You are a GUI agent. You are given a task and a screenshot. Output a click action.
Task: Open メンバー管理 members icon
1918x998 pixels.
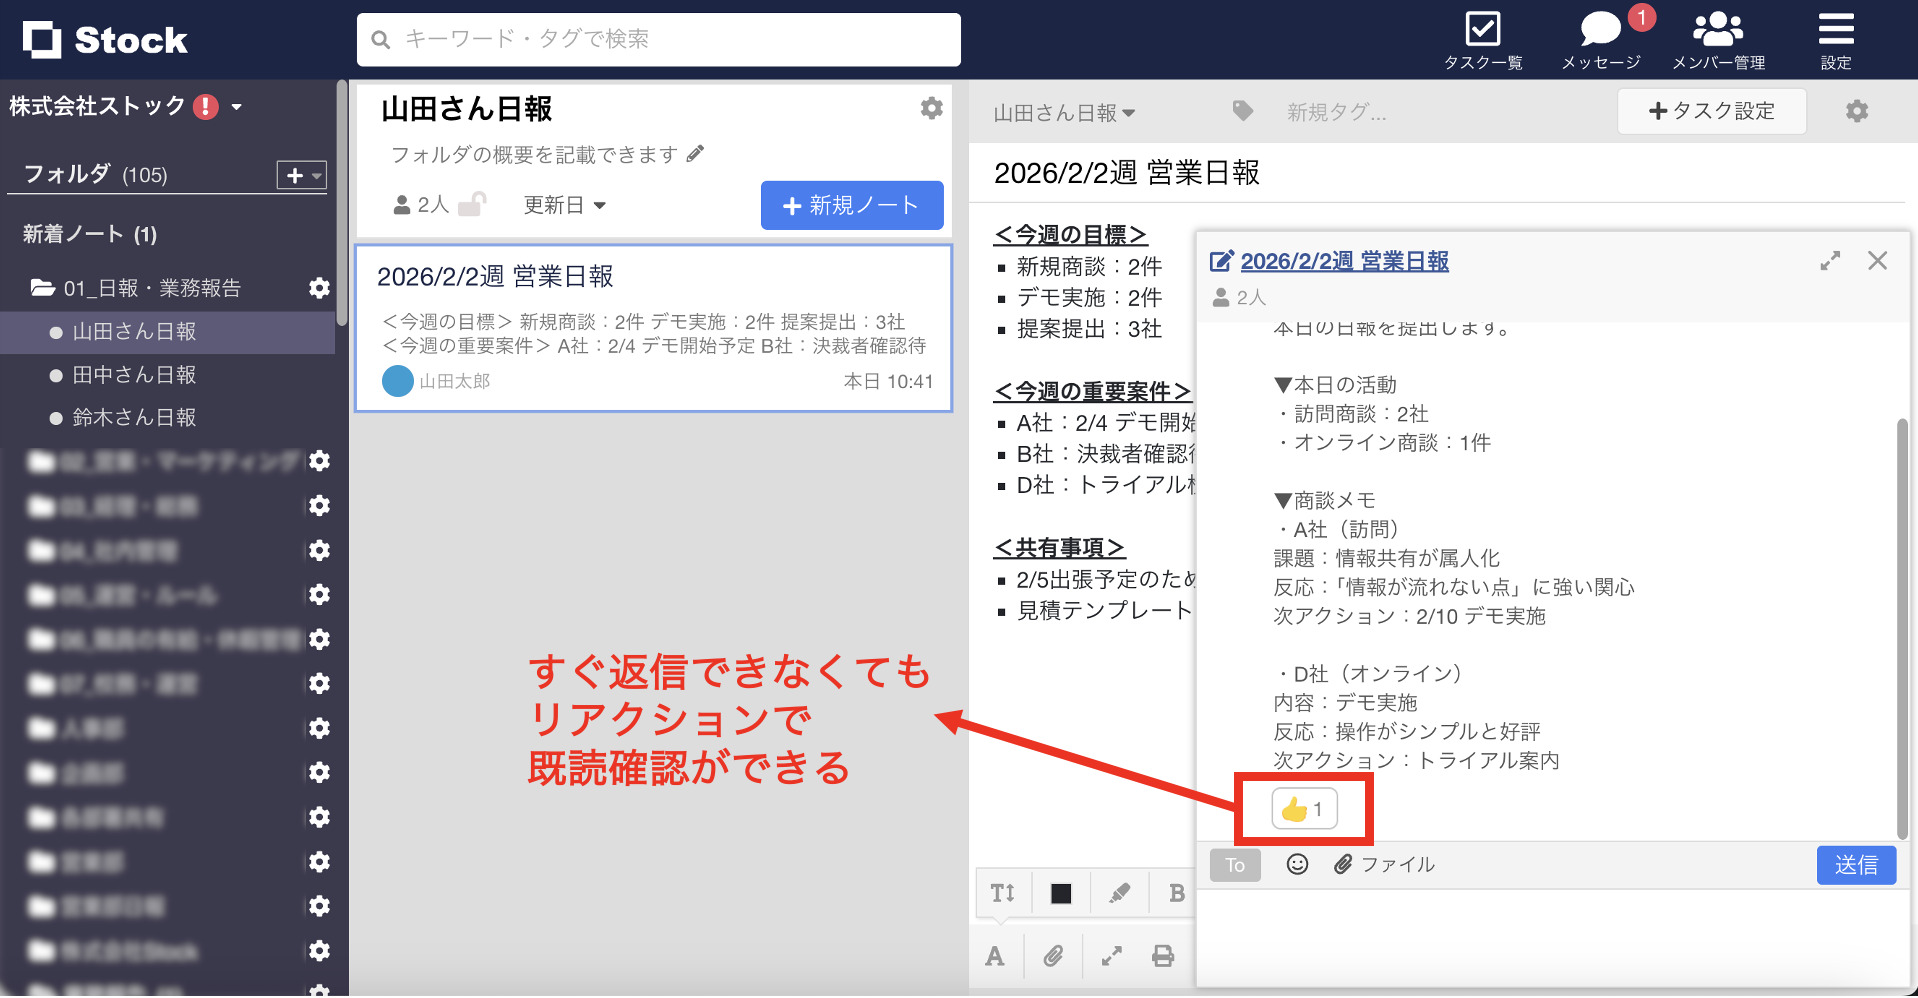coord(1716,30)
